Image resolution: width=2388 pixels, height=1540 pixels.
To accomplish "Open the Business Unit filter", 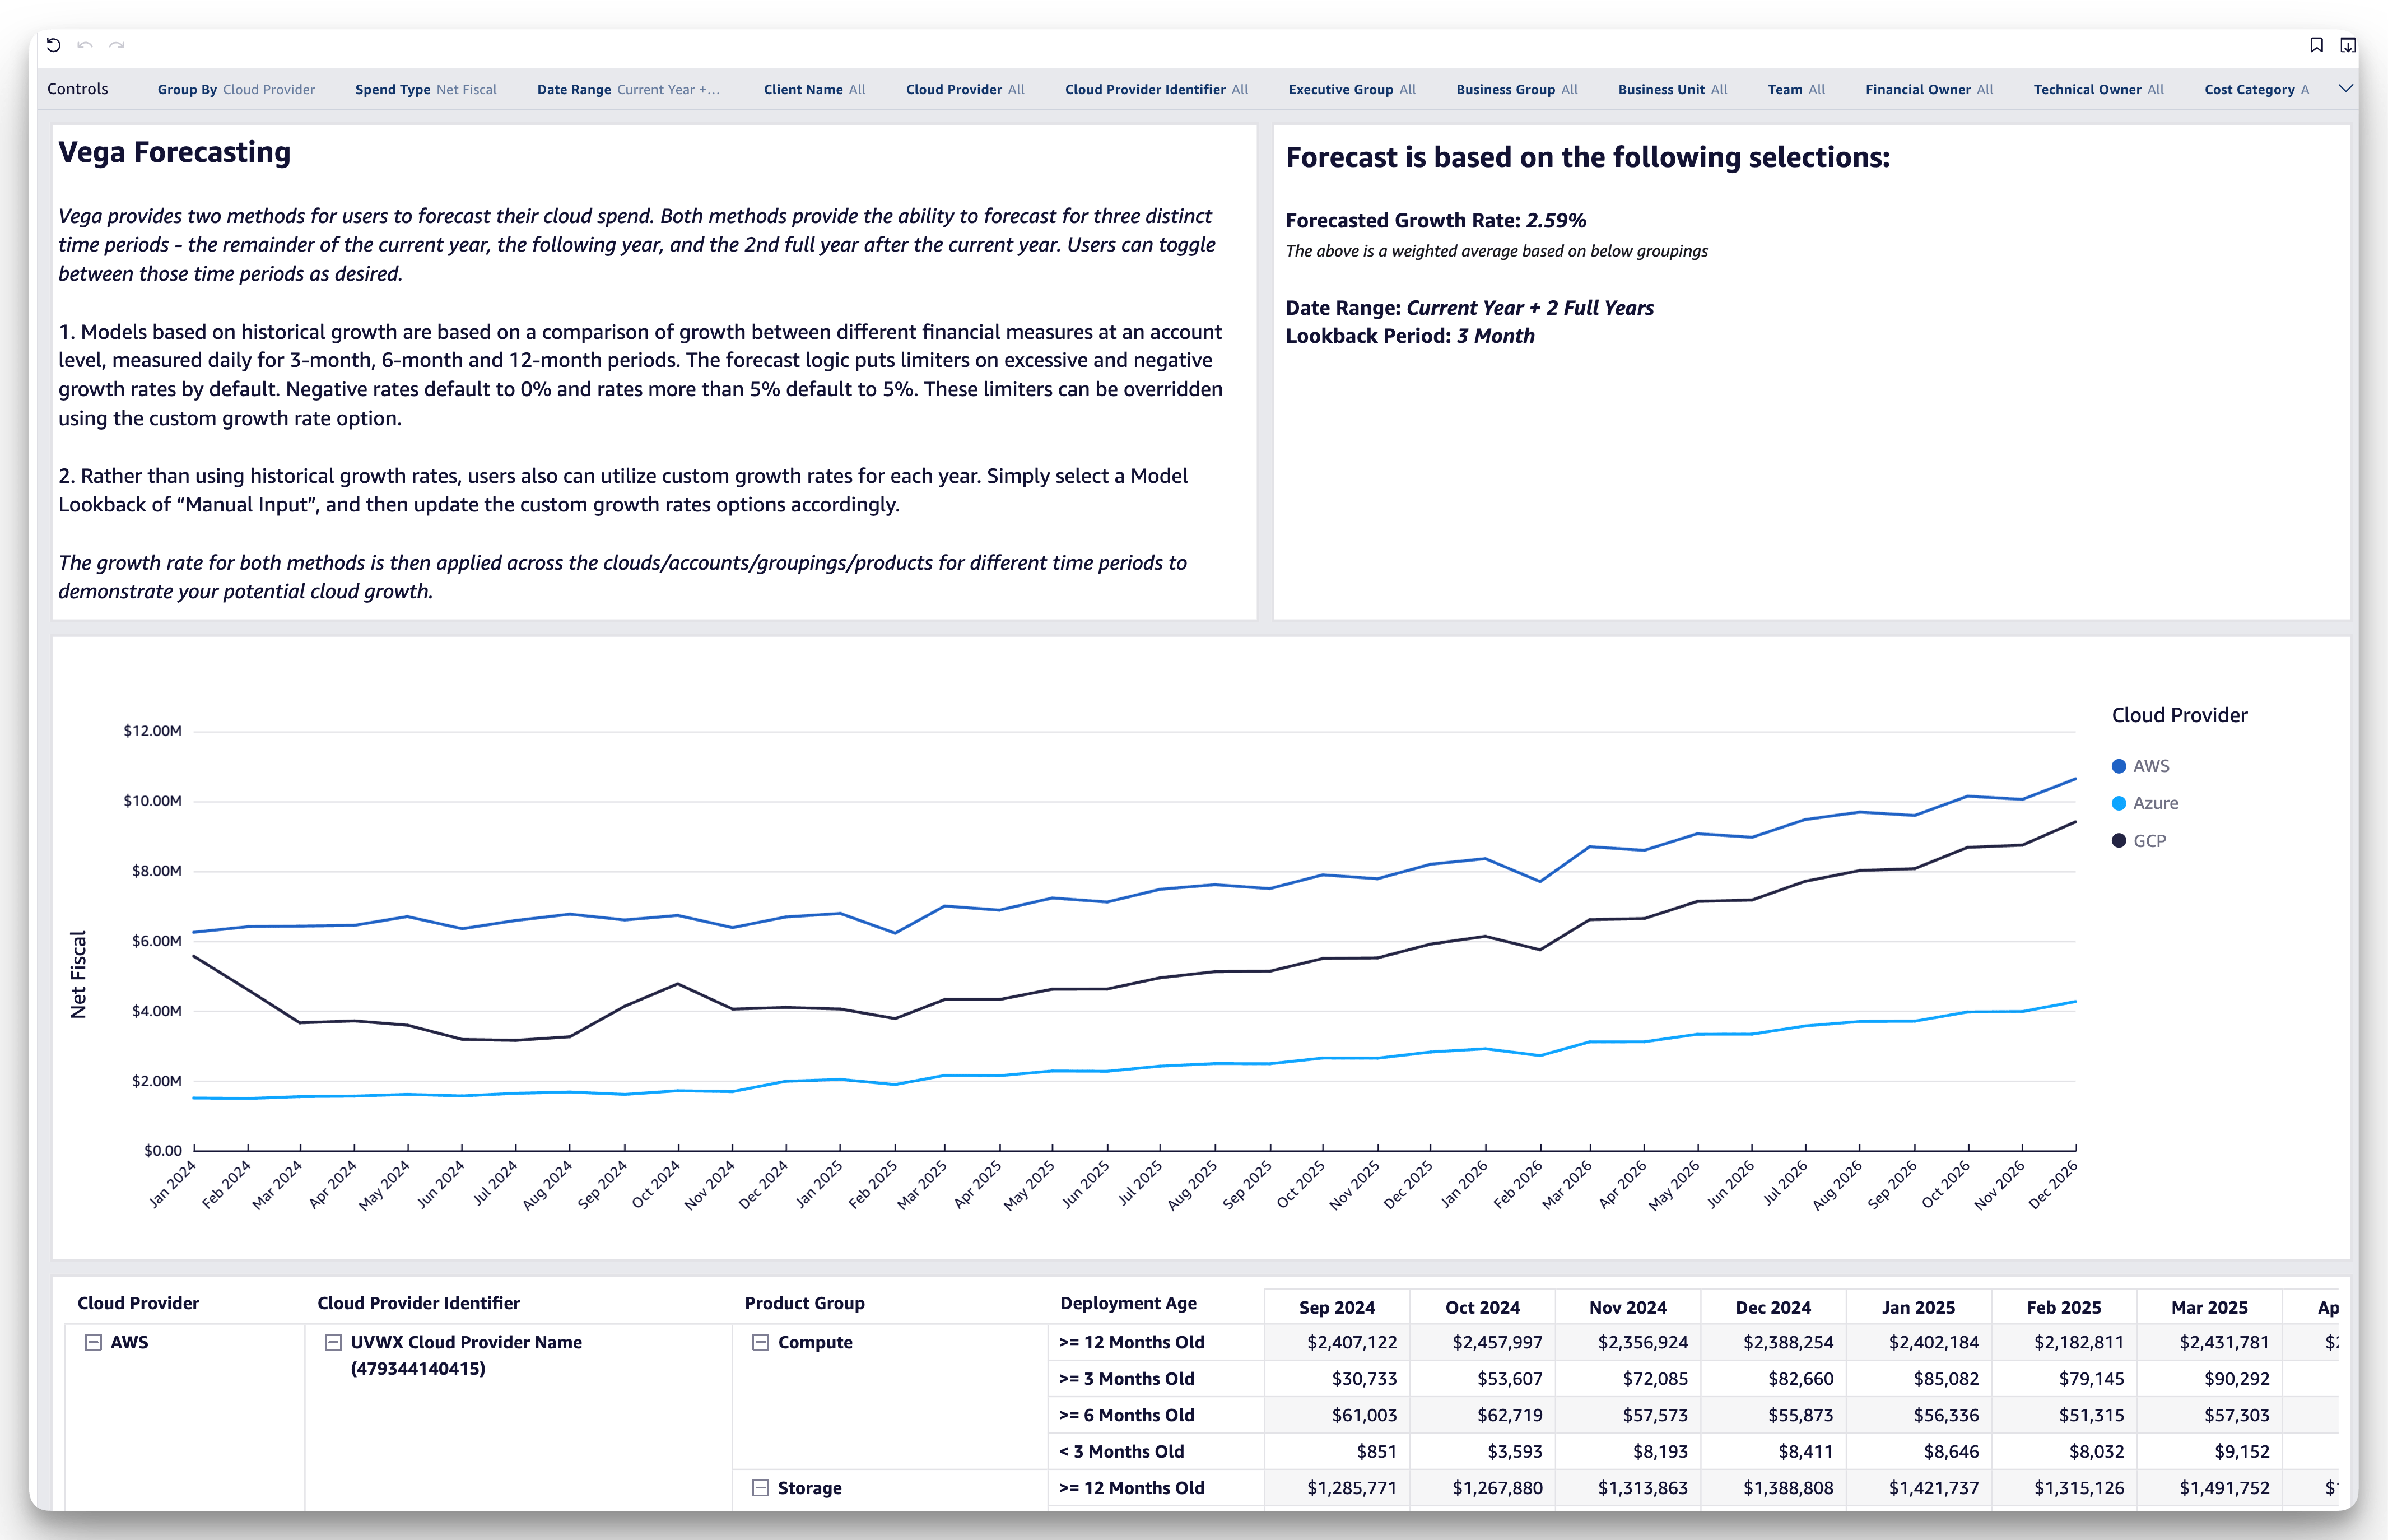I will [1672, 90].
